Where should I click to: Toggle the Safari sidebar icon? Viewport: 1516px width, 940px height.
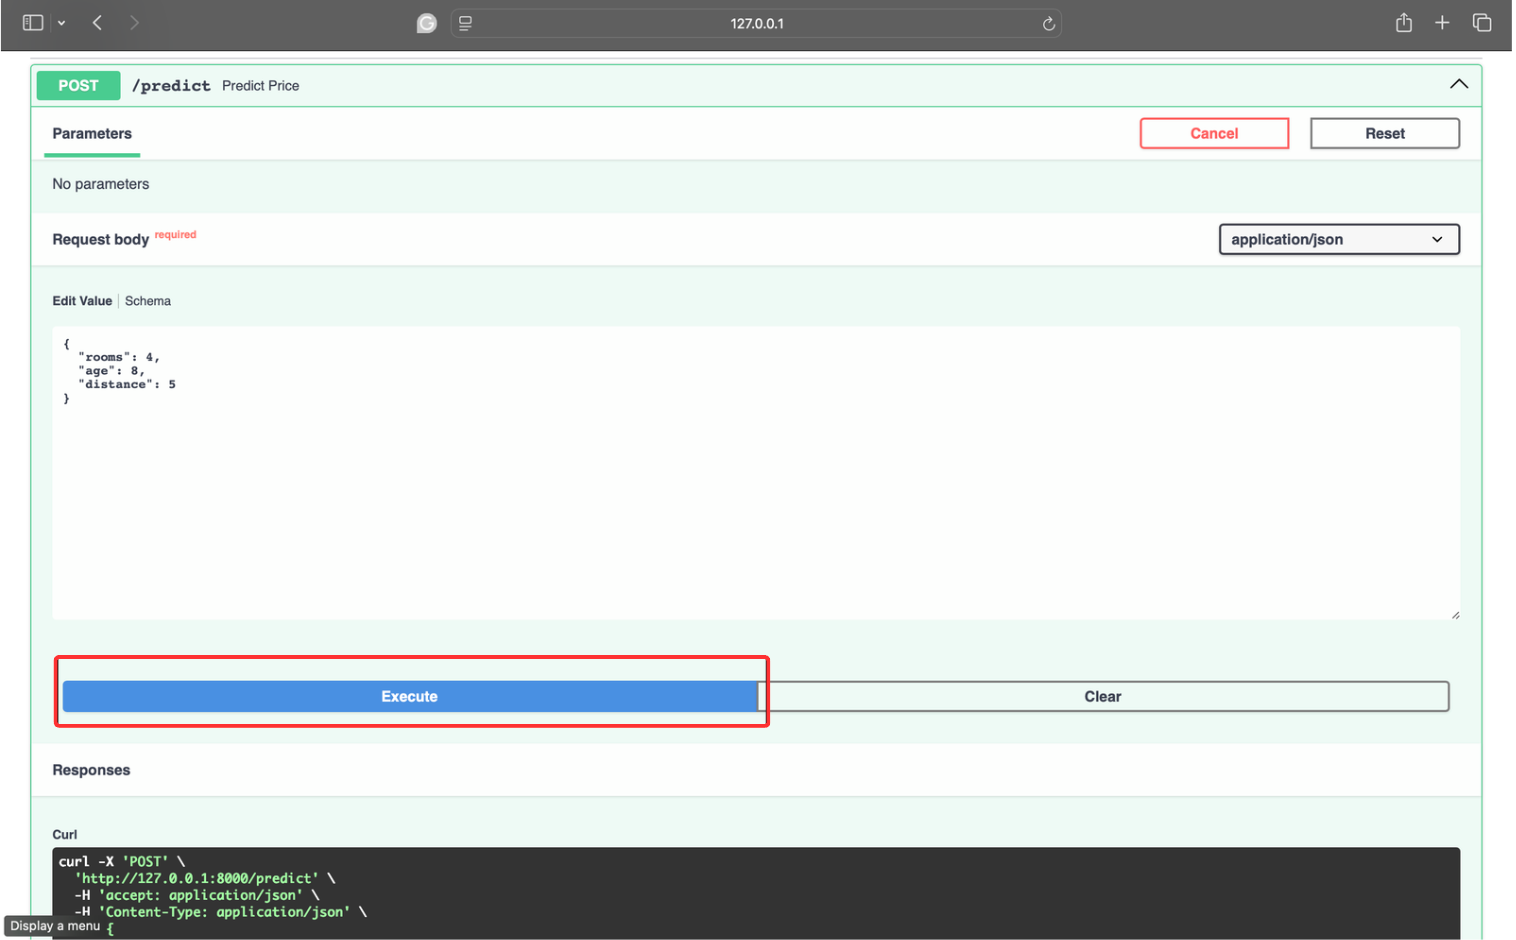click(x=32, y=22)
